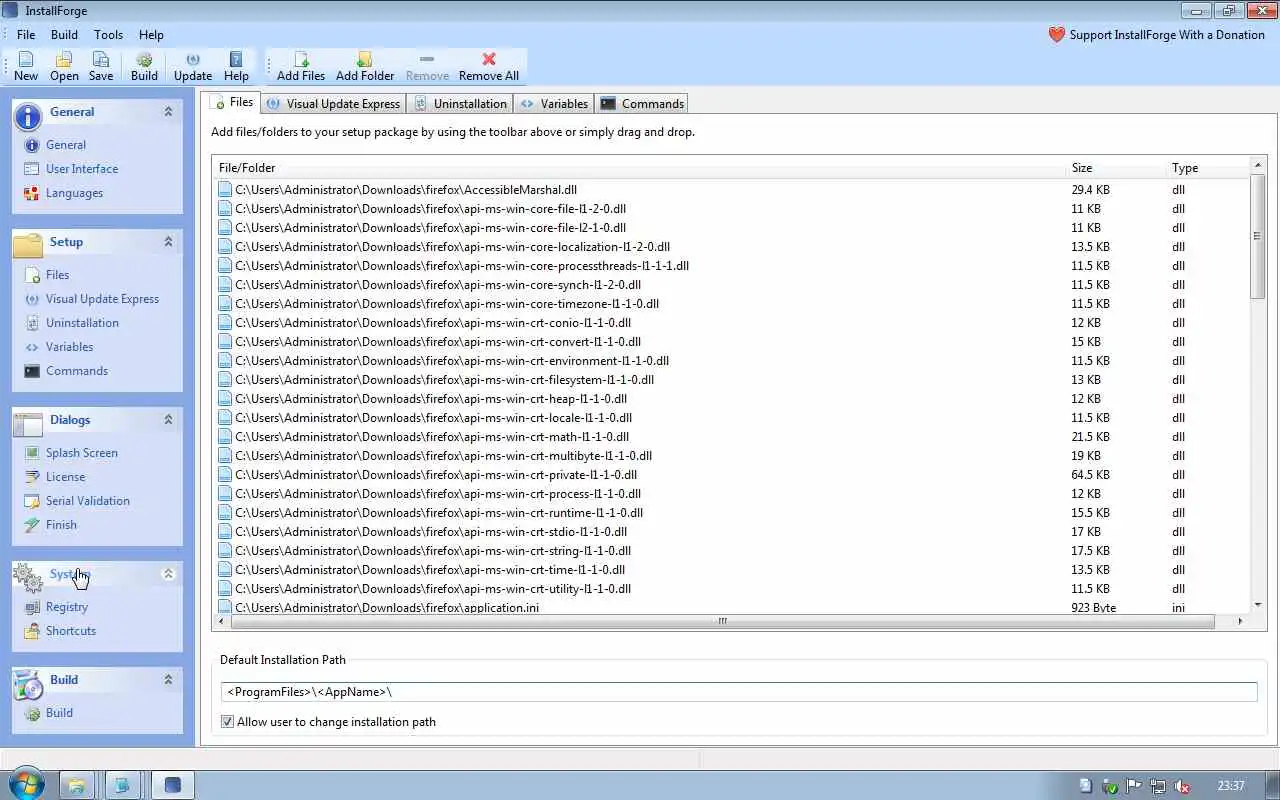
Task: Toggle Allow user to change installation path
Action: click(227, 722)
